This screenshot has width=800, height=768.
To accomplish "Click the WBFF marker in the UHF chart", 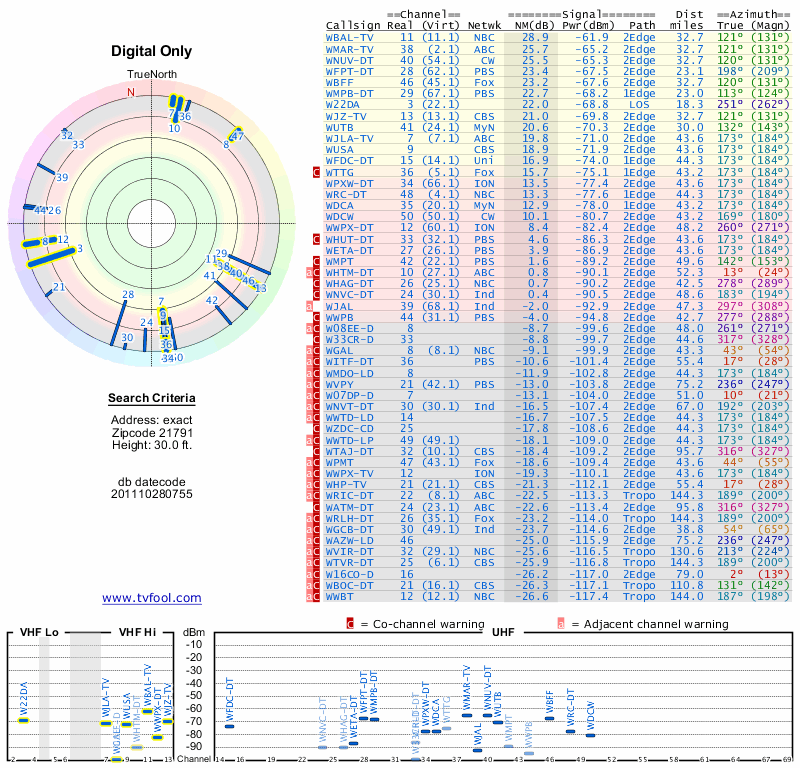I will coord(549,718).
